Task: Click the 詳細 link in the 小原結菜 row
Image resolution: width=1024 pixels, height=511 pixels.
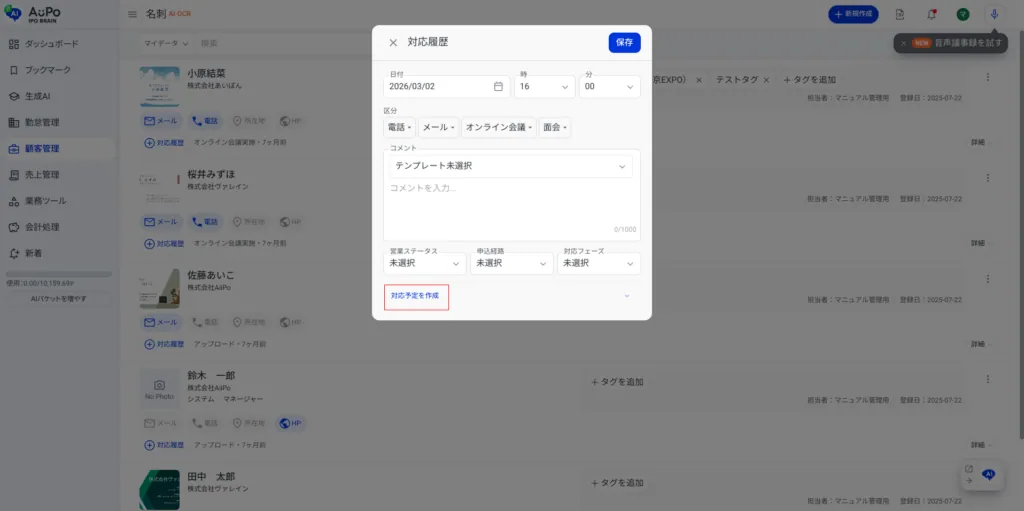Action: [x=978, y=142]
